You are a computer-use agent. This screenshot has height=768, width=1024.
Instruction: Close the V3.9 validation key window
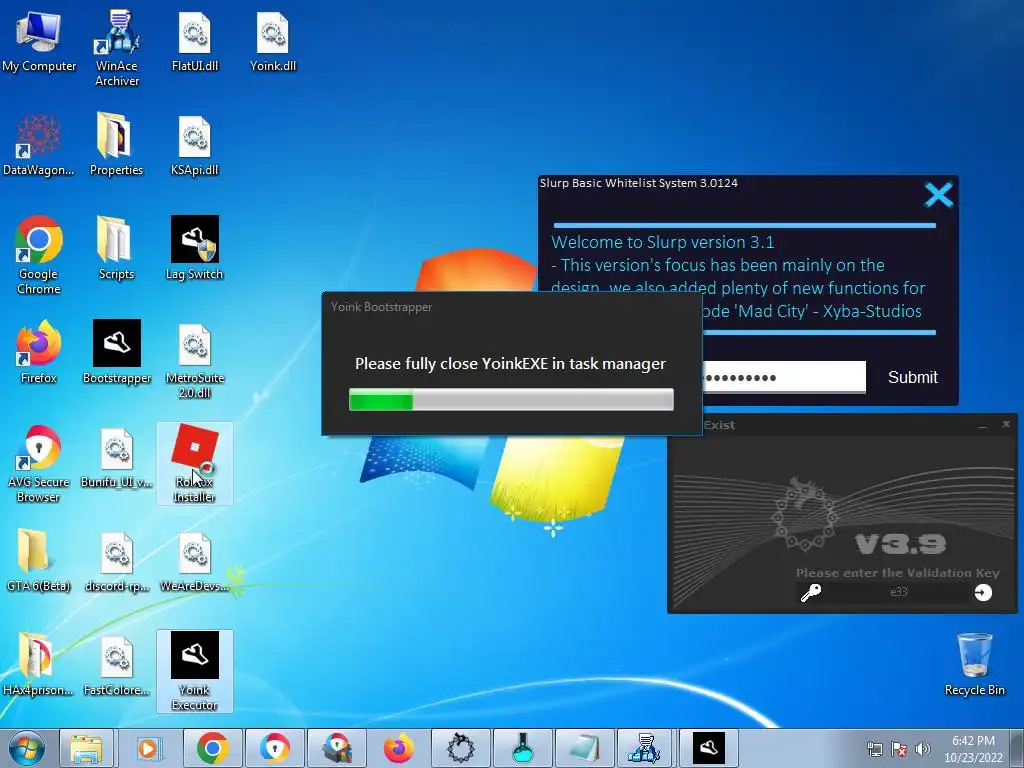[x=1006, y=424]
